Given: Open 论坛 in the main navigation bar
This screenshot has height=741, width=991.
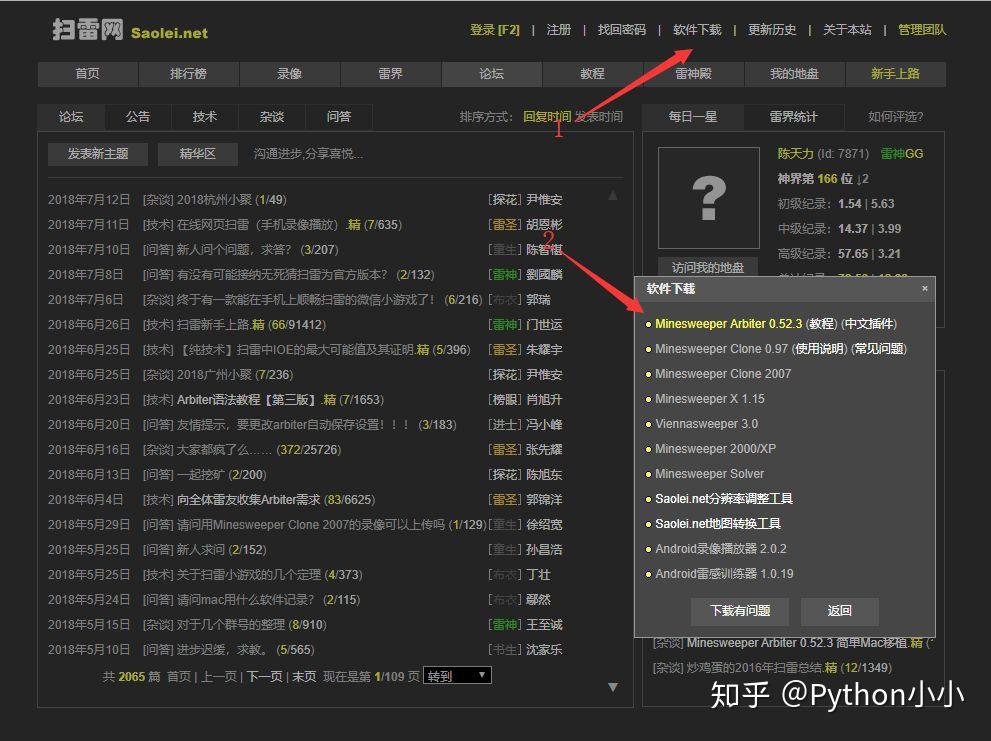Looking at the screenshot, I should pos(492,74).
